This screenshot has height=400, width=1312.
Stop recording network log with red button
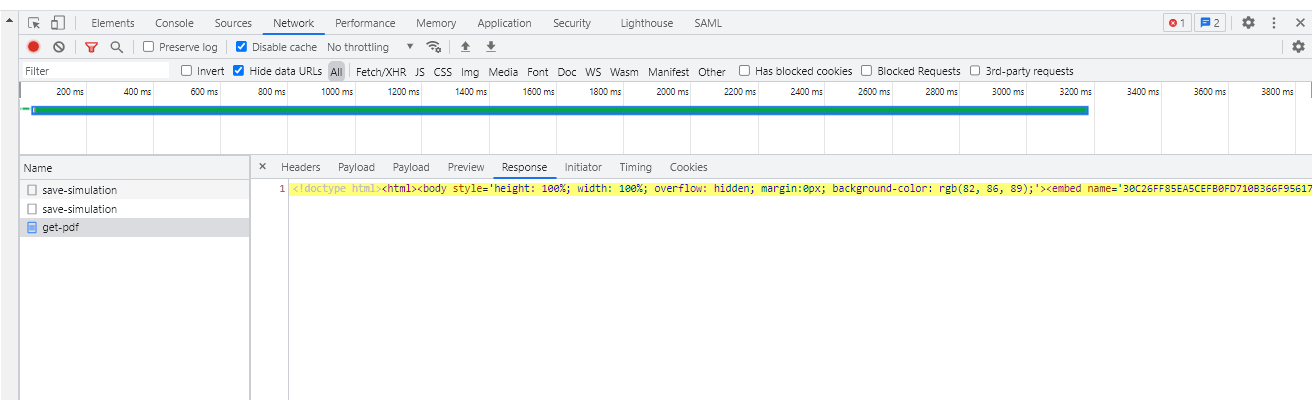tap(33, 47)
